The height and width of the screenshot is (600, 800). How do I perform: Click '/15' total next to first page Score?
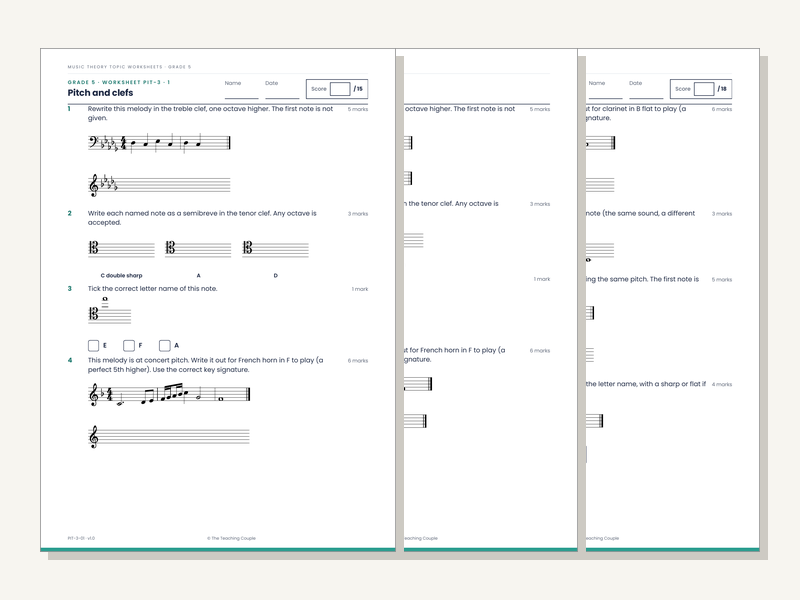pos(358,89)
